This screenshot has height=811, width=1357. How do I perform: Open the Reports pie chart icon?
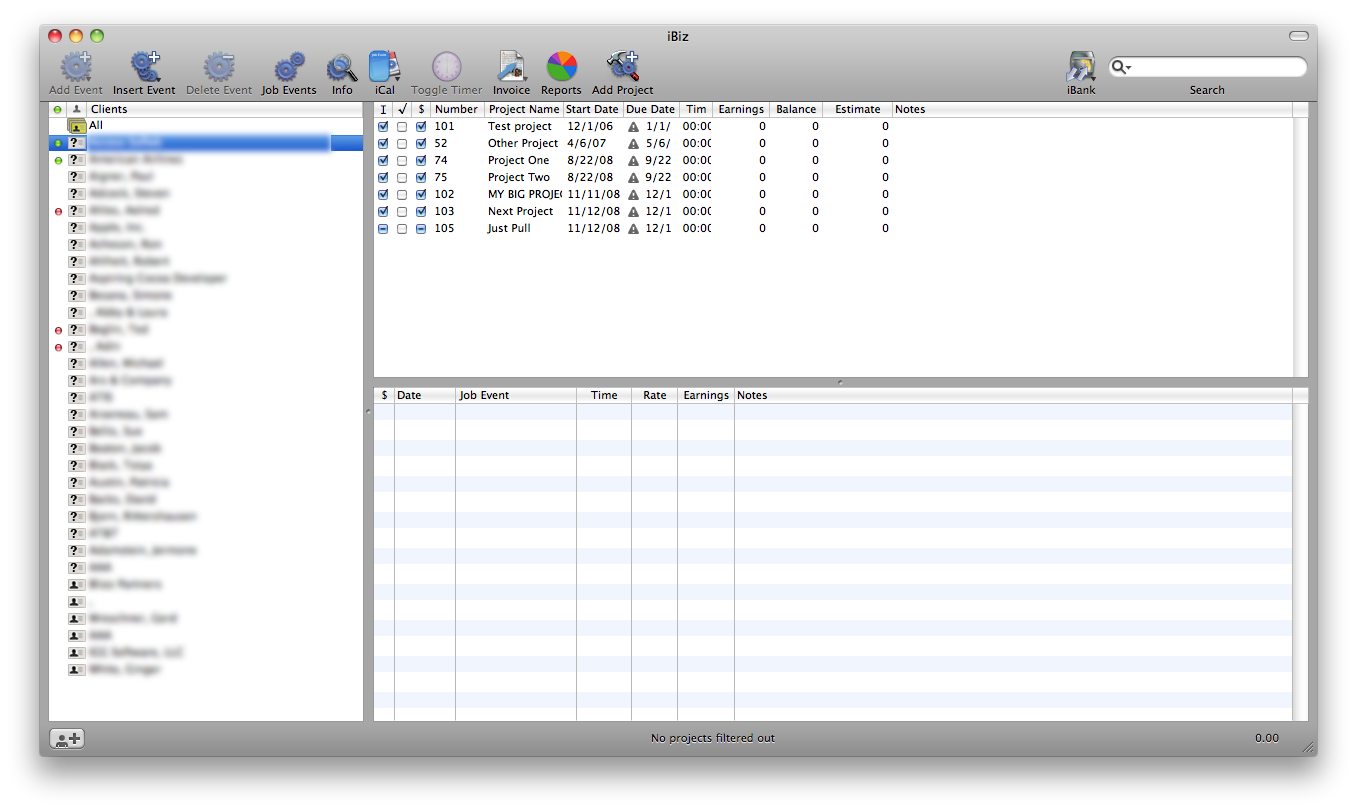(x=561, y=68)
